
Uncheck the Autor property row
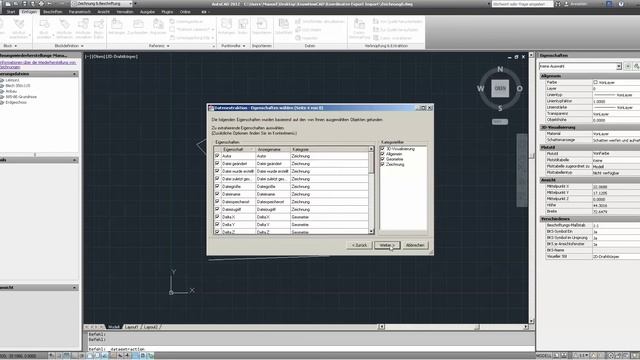point(217,156)
